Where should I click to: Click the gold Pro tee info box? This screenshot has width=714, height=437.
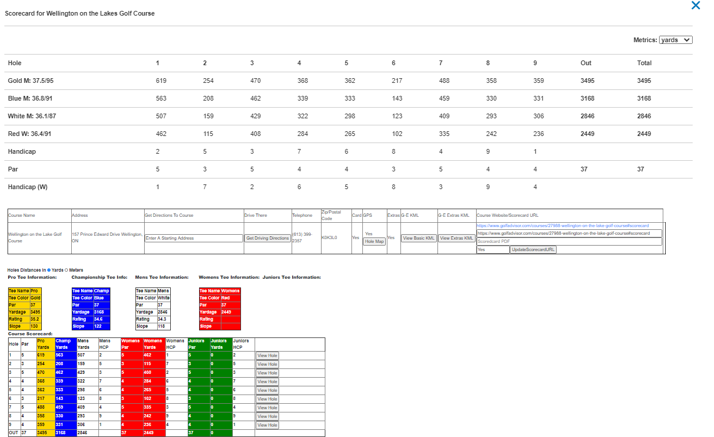pyautogui.click(x=25, y=309)
